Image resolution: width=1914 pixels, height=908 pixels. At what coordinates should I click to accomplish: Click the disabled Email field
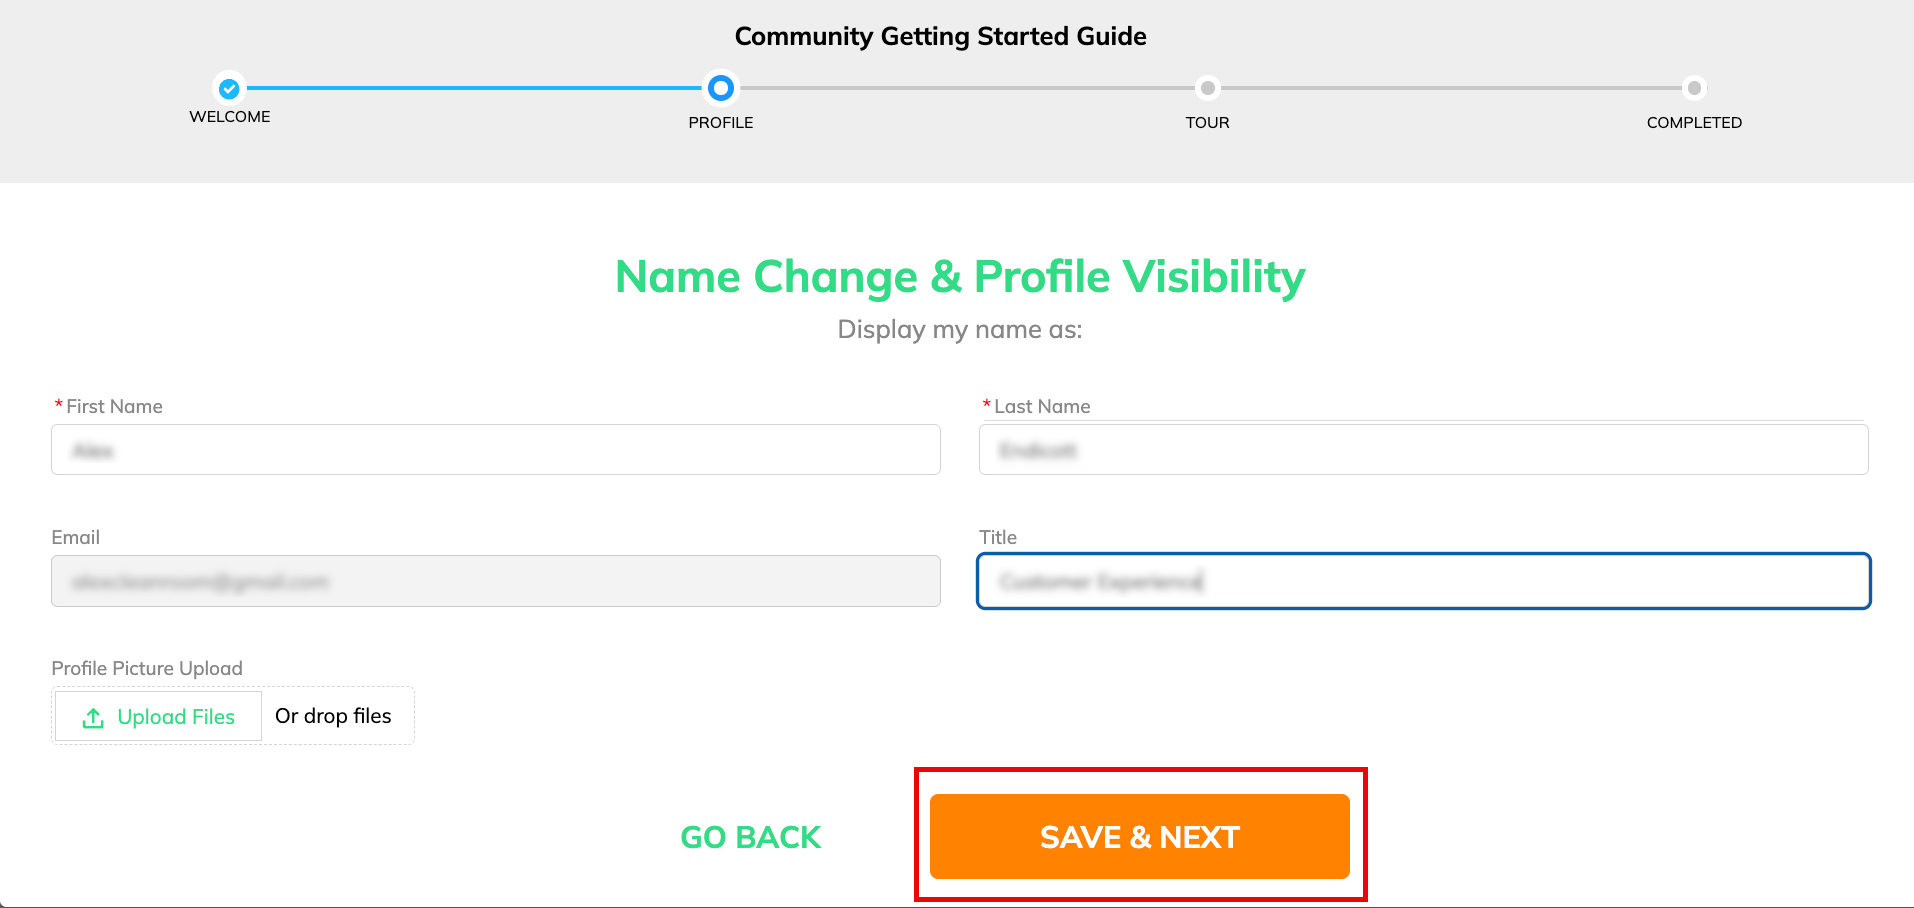pos(495,581)
